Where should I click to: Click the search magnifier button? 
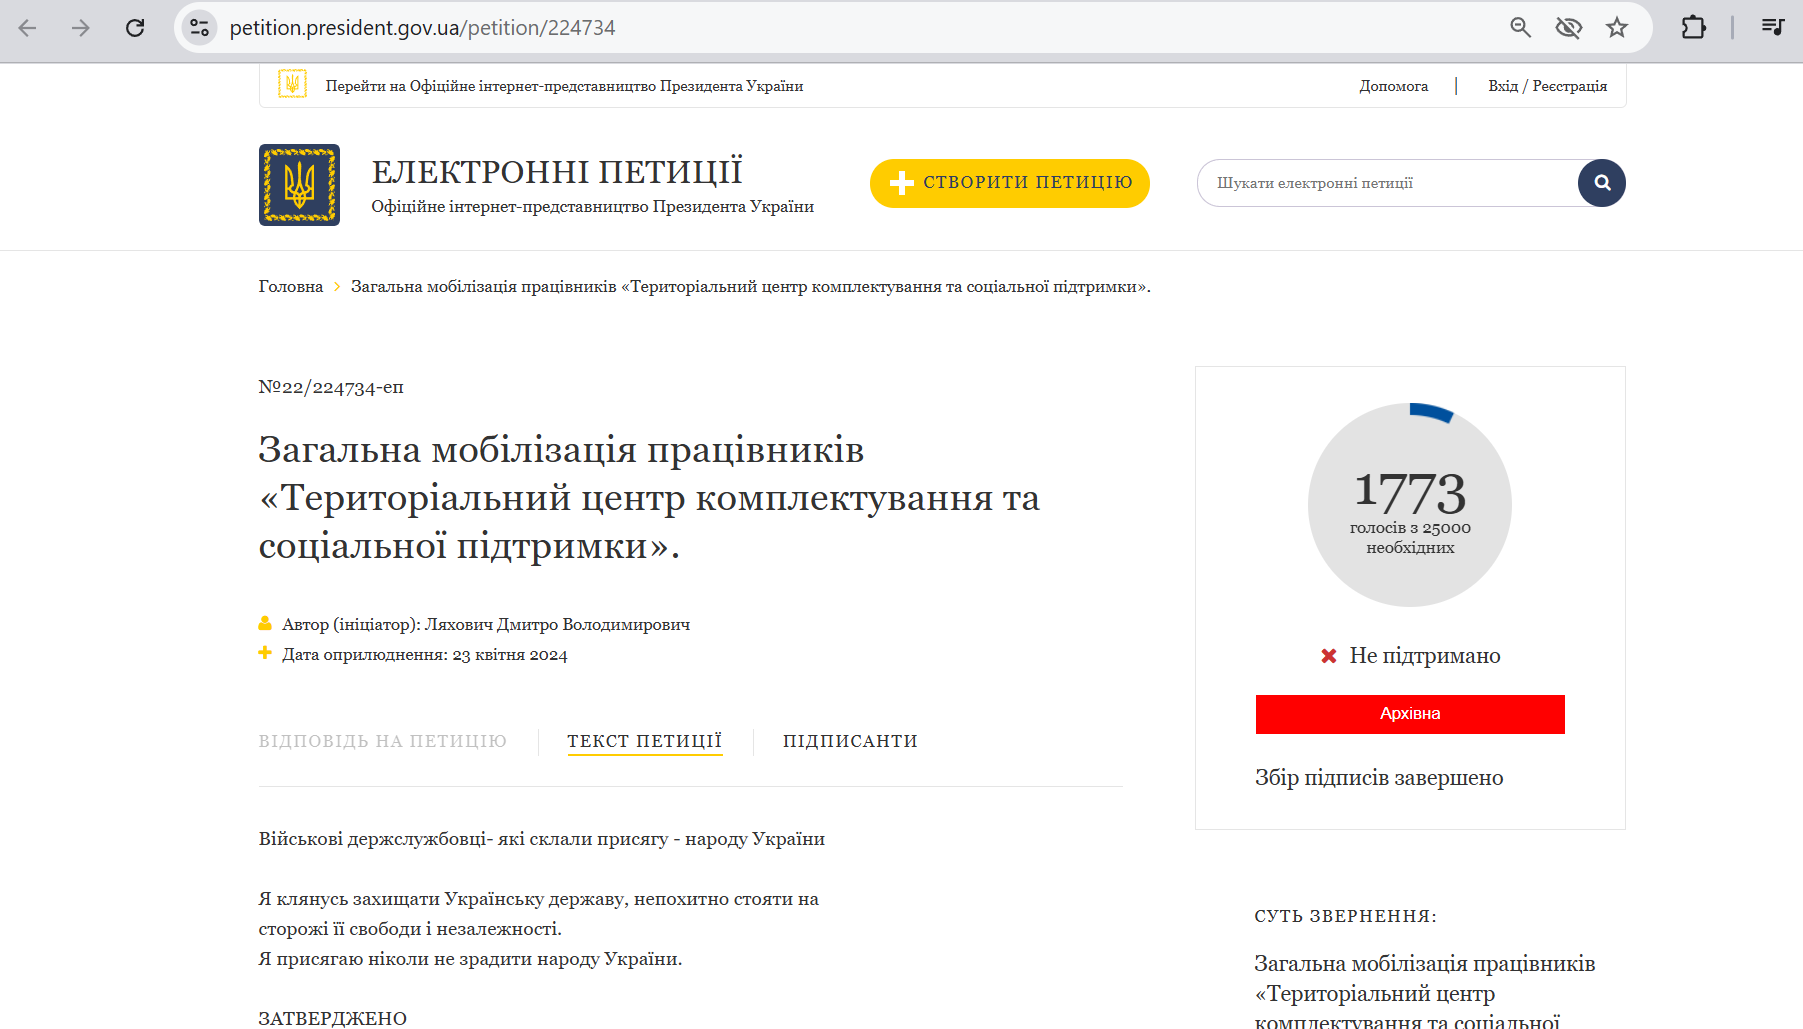1601,183
